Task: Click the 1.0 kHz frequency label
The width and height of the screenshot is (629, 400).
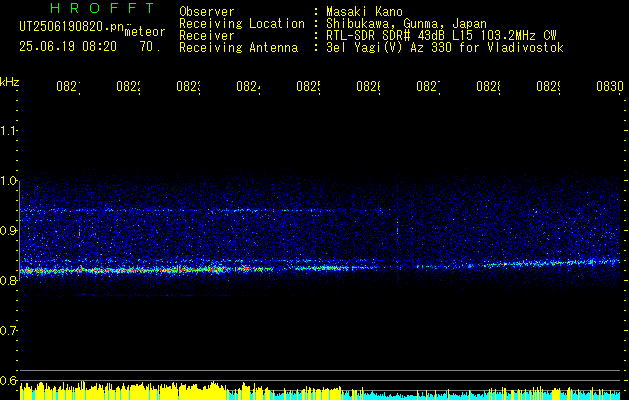Action: coord(9,181)
